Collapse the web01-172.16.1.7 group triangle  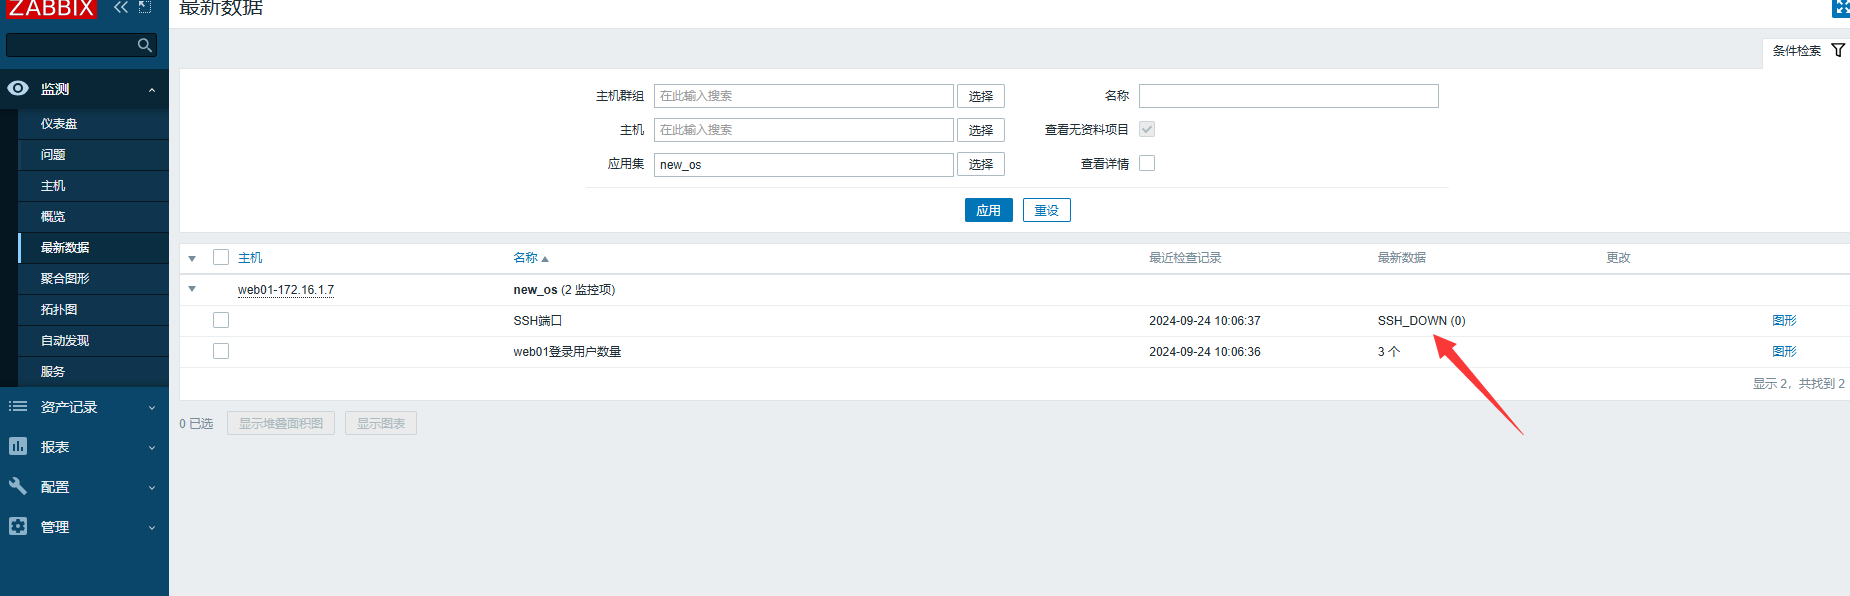[192, 290]
